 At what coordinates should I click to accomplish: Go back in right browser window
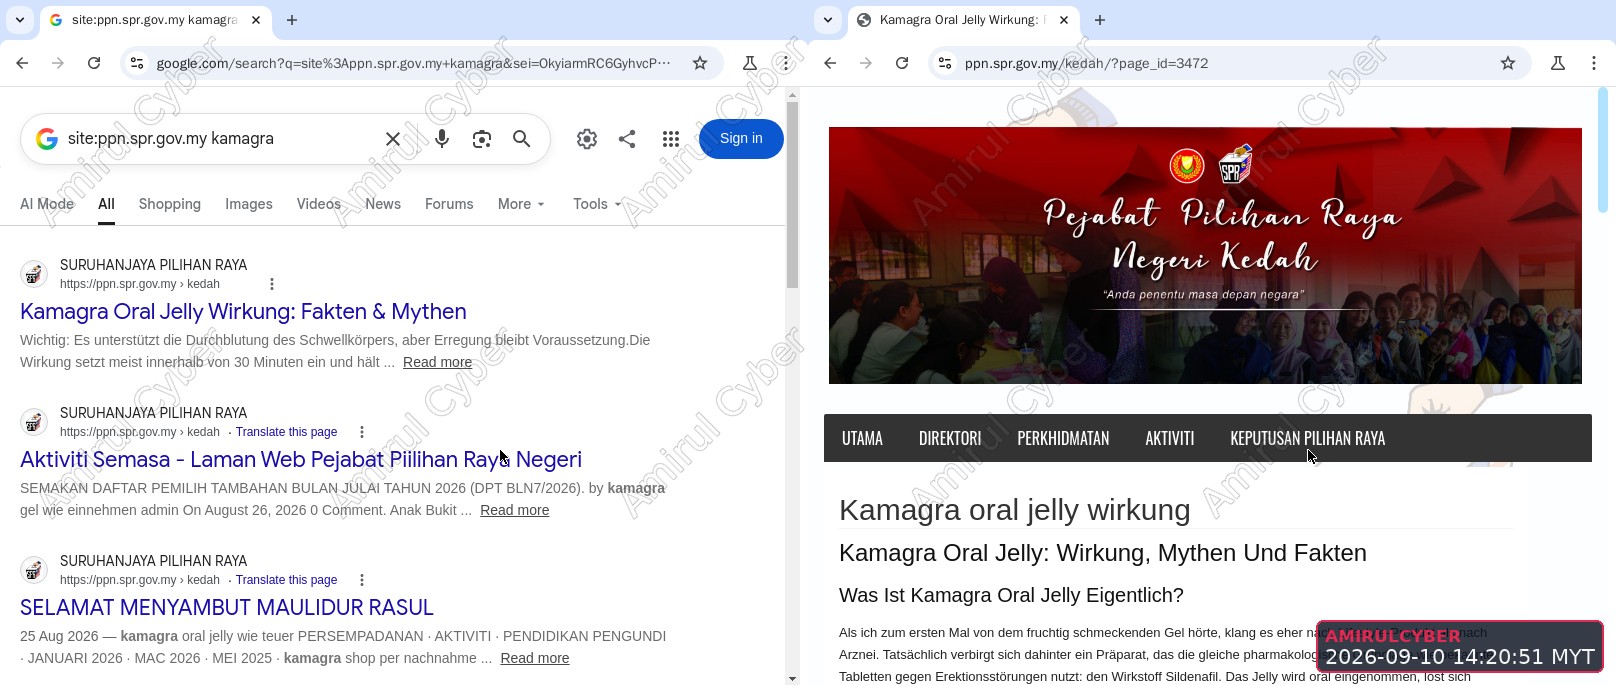coord(830,63)
